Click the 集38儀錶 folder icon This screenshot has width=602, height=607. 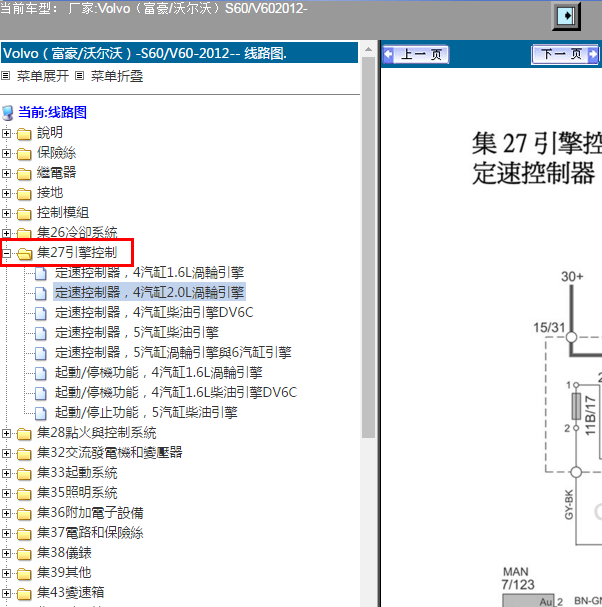pos(24,554)
